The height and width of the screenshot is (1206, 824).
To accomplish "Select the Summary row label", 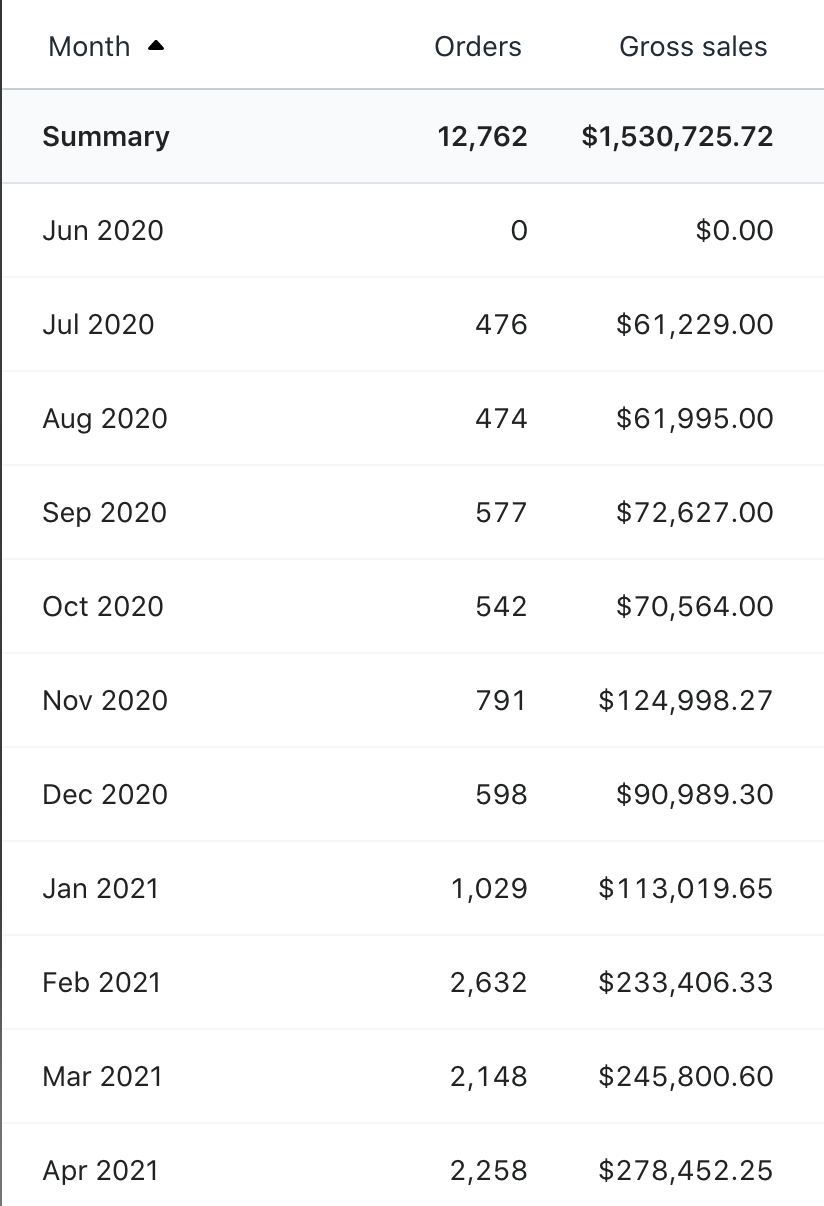I will tap(106, 137).
